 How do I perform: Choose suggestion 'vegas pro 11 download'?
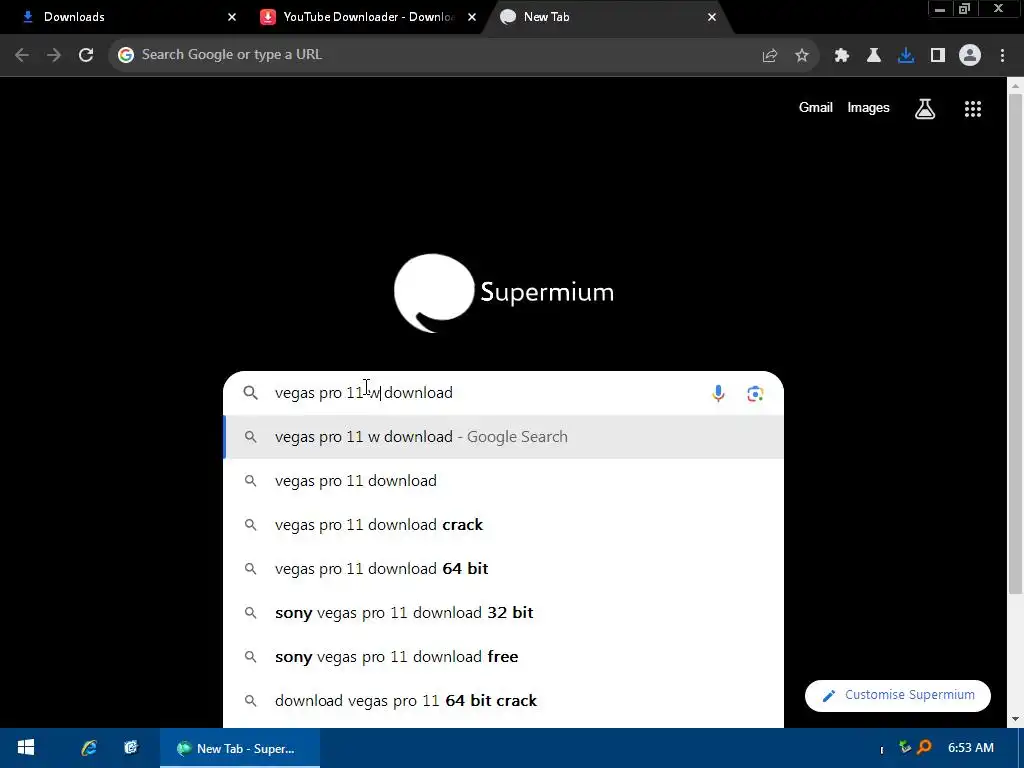click(x=504, y=481)
